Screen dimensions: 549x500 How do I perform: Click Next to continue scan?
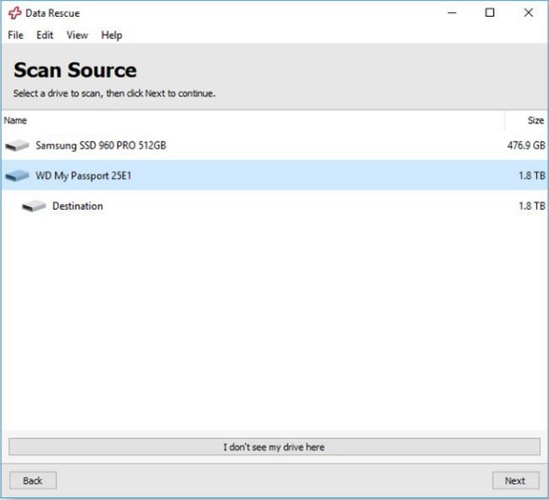pos(515,480)
